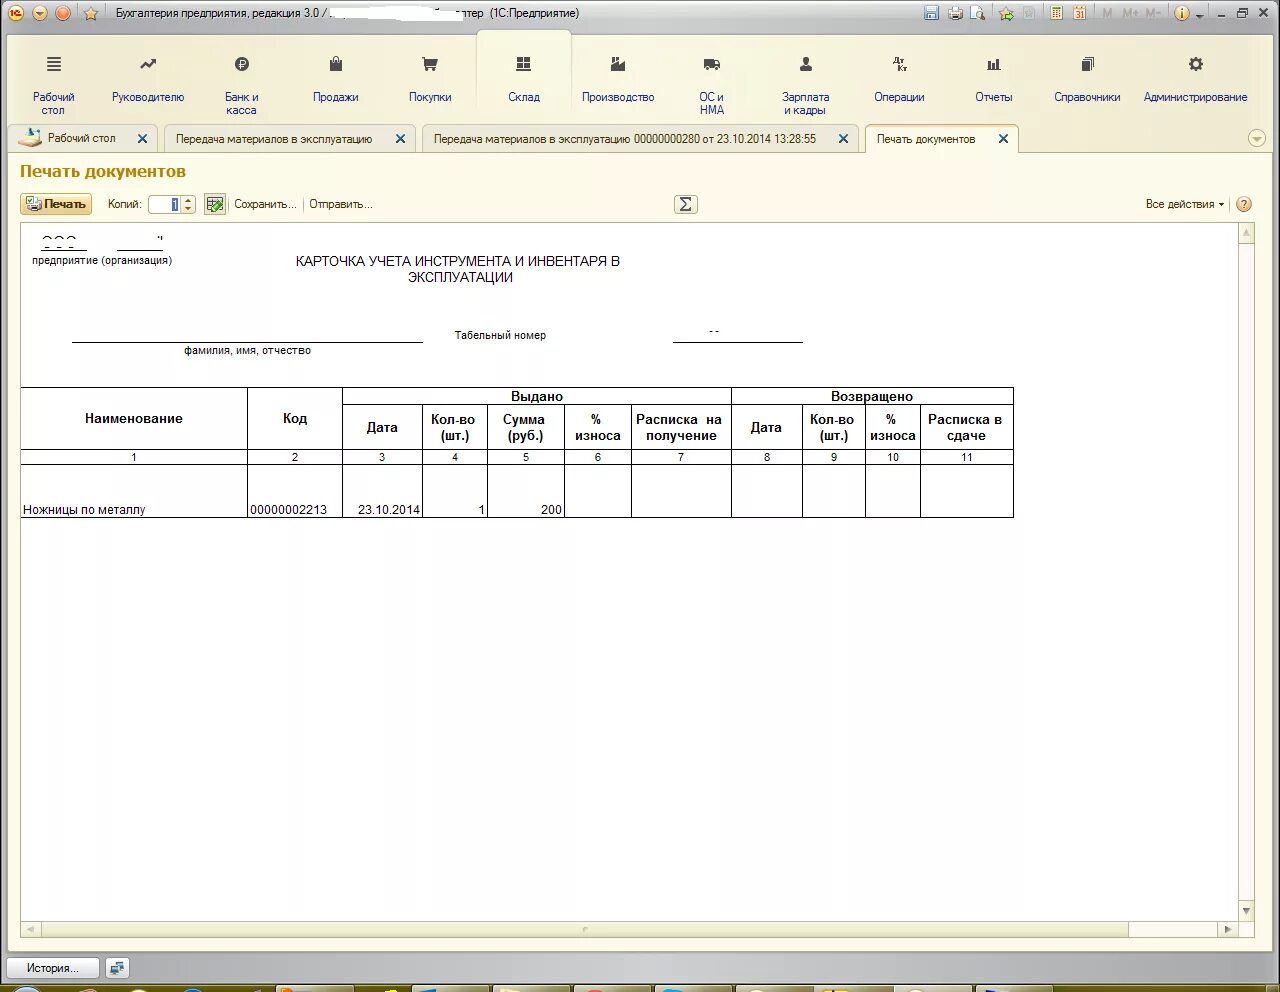Open the Справочники section
This screenshot has height=992, width=1280.
click(x=1087, y=80)
